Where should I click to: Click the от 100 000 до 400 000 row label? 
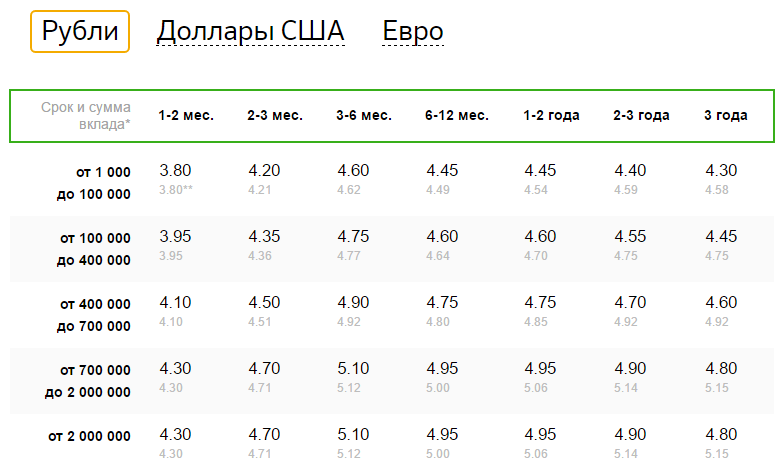tap(94, 249)
